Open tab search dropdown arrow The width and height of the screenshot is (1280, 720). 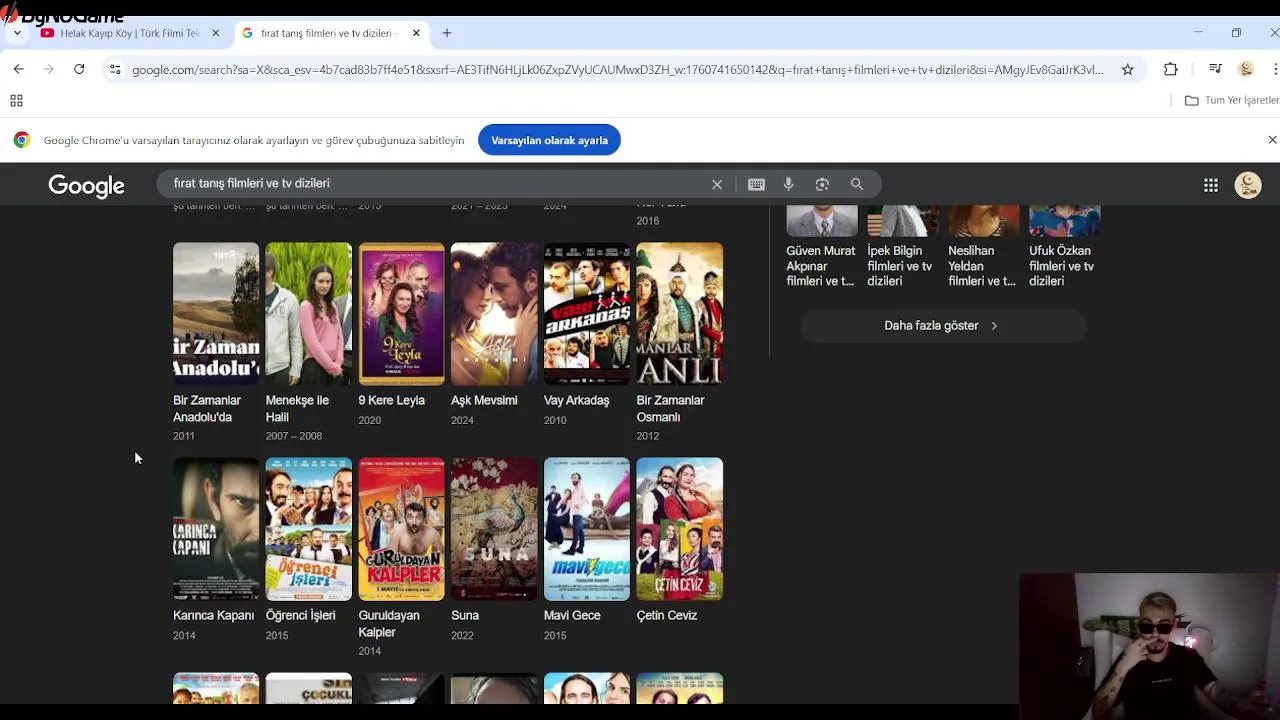pos(17,33)
